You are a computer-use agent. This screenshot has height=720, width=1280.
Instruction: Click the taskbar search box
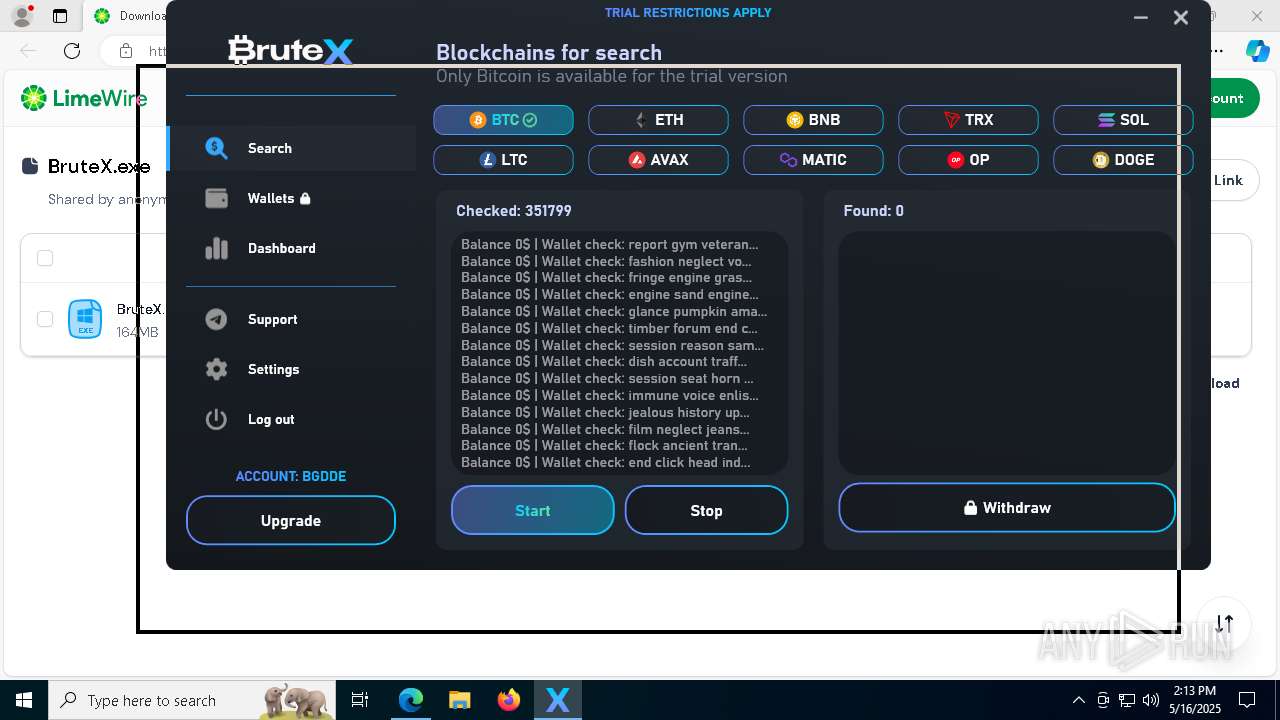pos(193,700)
